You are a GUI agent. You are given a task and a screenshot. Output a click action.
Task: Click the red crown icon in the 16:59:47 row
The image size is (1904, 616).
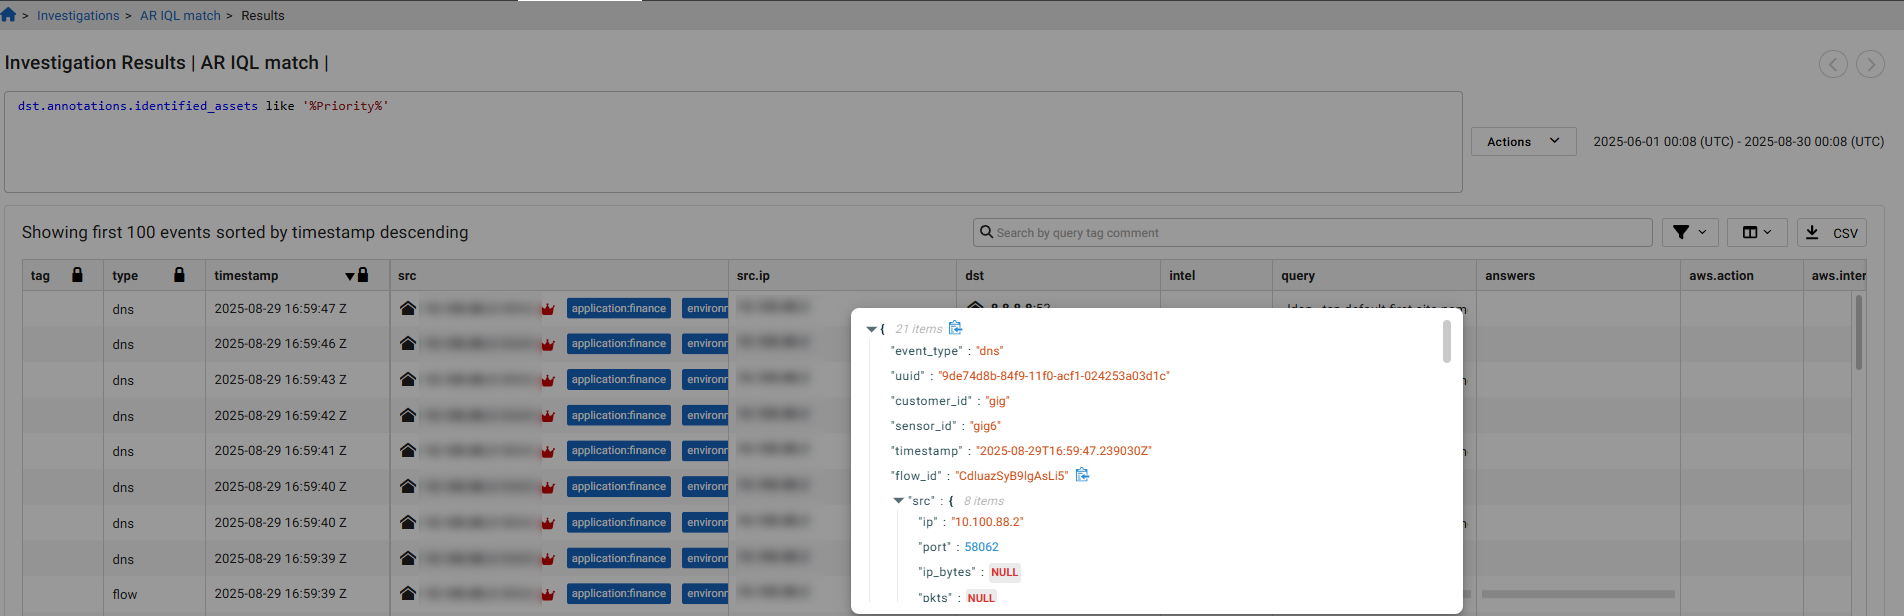[x=548, y=310]
